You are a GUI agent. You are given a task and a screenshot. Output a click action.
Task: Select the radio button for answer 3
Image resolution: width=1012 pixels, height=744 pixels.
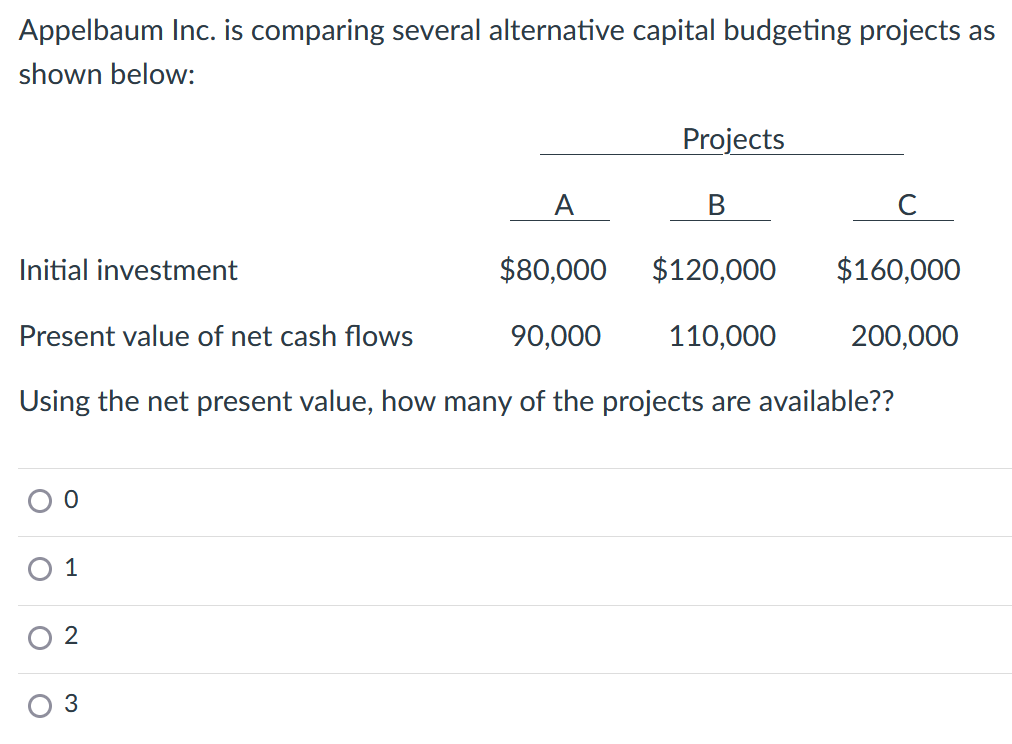pyautogui.click(x=40, y=705)
